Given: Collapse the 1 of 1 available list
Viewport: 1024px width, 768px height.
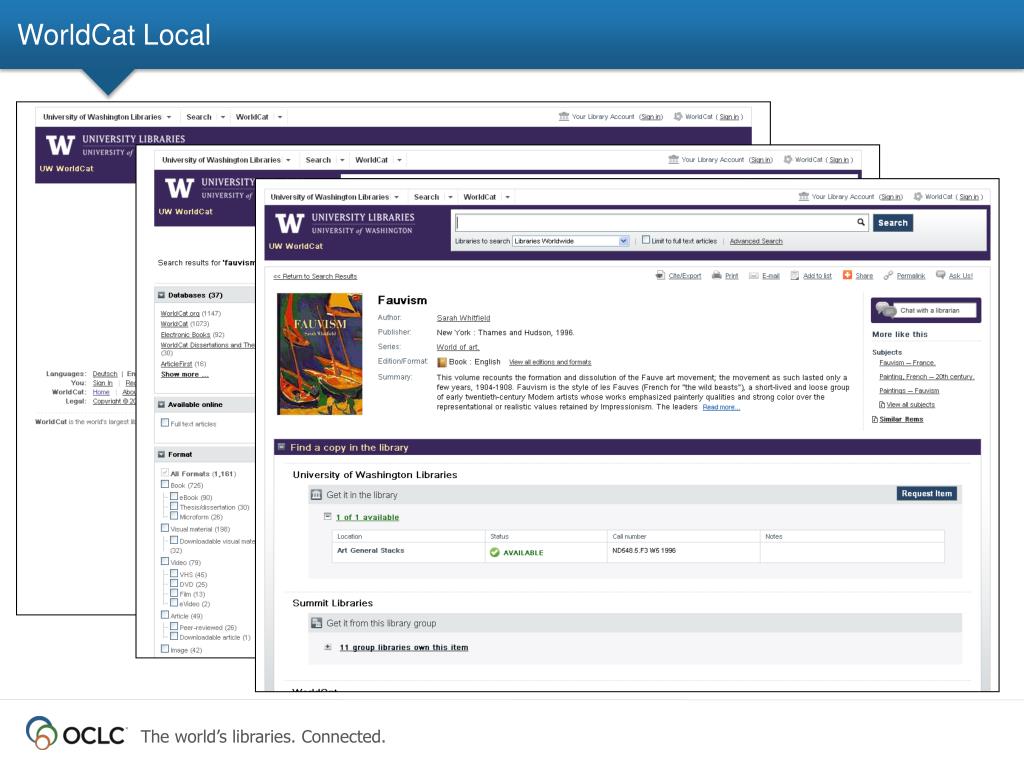Looking at the screenshot, I should click(327, 517).
